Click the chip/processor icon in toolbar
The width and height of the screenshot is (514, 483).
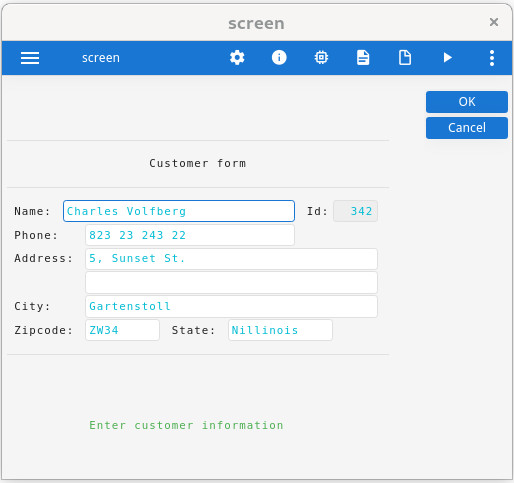coord(321,58)
